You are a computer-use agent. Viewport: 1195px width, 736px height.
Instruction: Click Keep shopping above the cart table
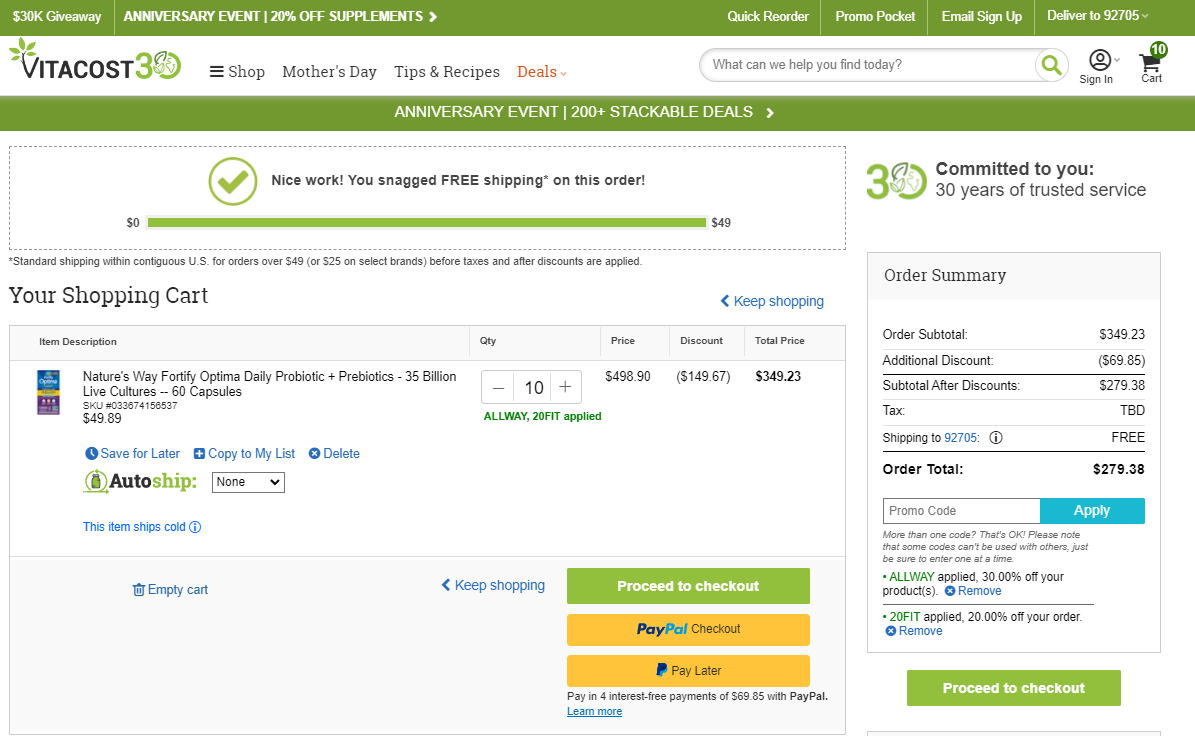(772, 301)
